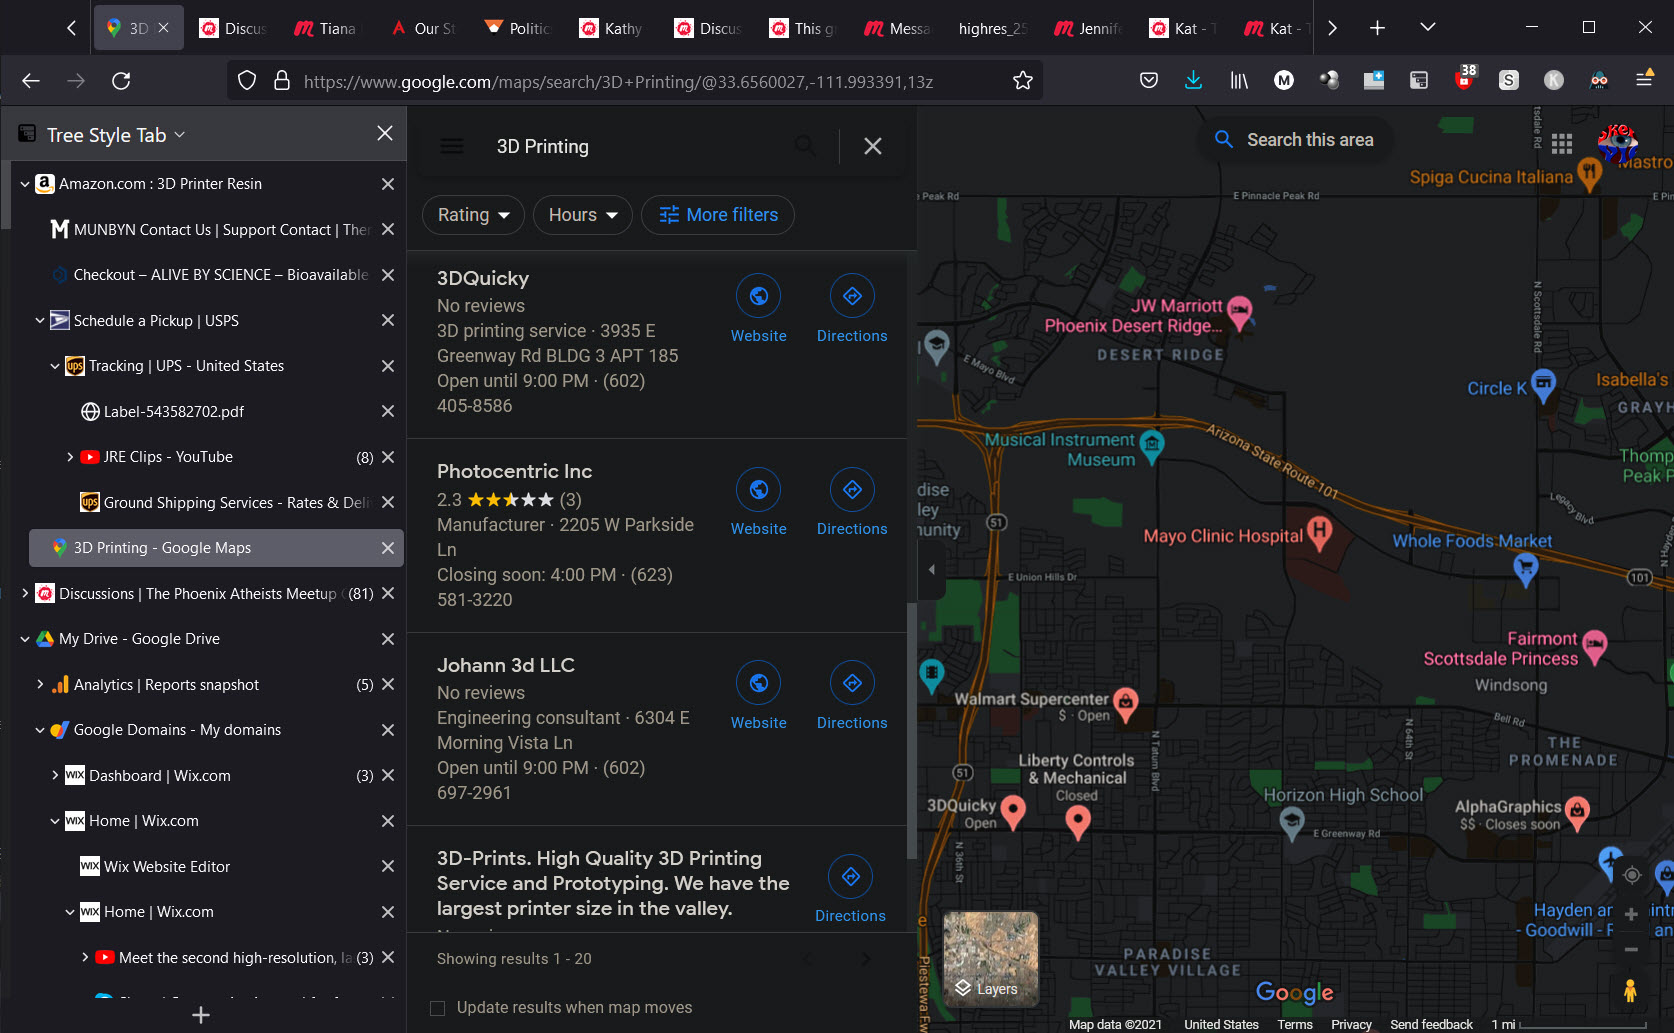Image resolution: width=1674 pixels, height=1033 pixels.
Task: Open Google apps grid icon
Action: 1562,144
